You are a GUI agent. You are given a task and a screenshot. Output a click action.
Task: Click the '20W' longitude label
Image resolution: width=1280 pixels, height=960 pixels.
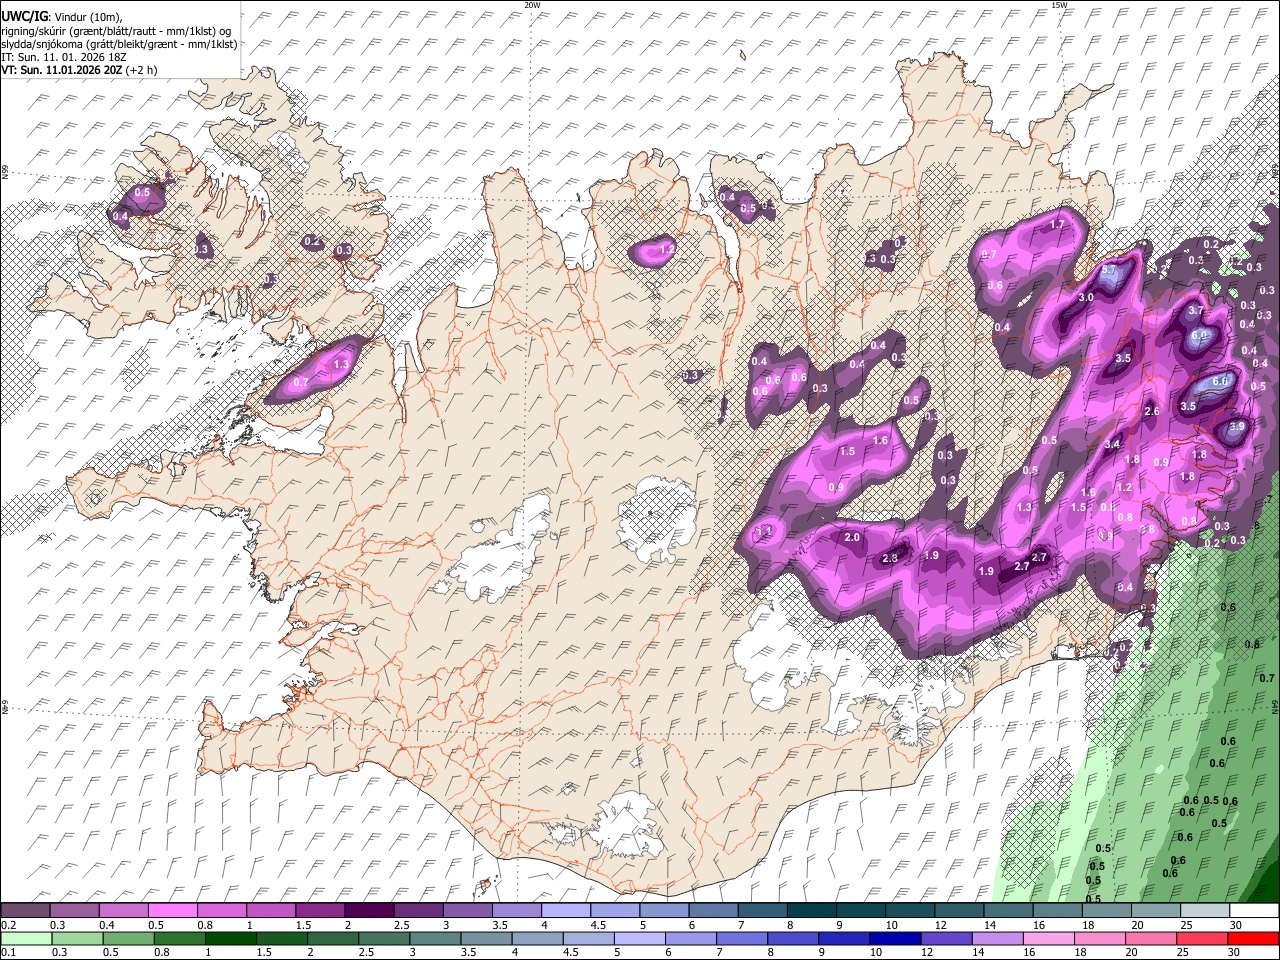click(x=532, y=5)
